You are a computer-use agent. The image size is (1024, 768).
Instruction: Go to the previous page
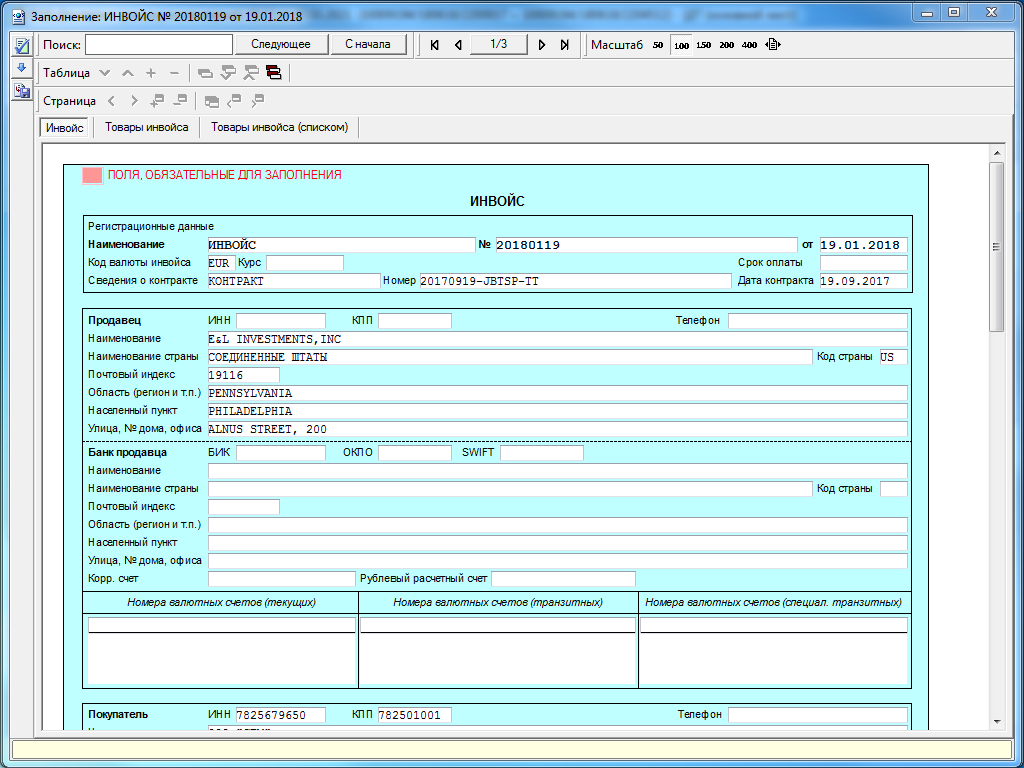[458, 45]
